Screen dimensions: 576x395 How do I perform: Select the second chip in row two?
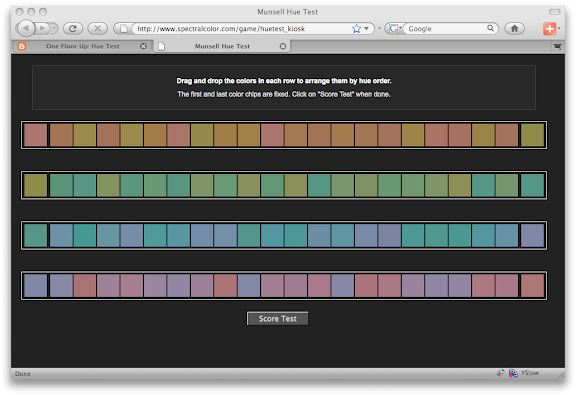pyautogui.click(x=61, y=185)
